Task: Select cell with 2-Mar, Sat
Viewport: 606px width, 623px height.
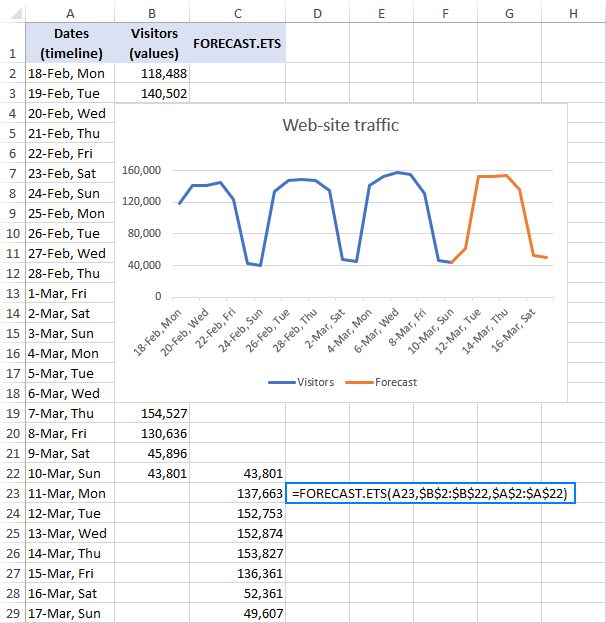Action: tap(70, 313)
